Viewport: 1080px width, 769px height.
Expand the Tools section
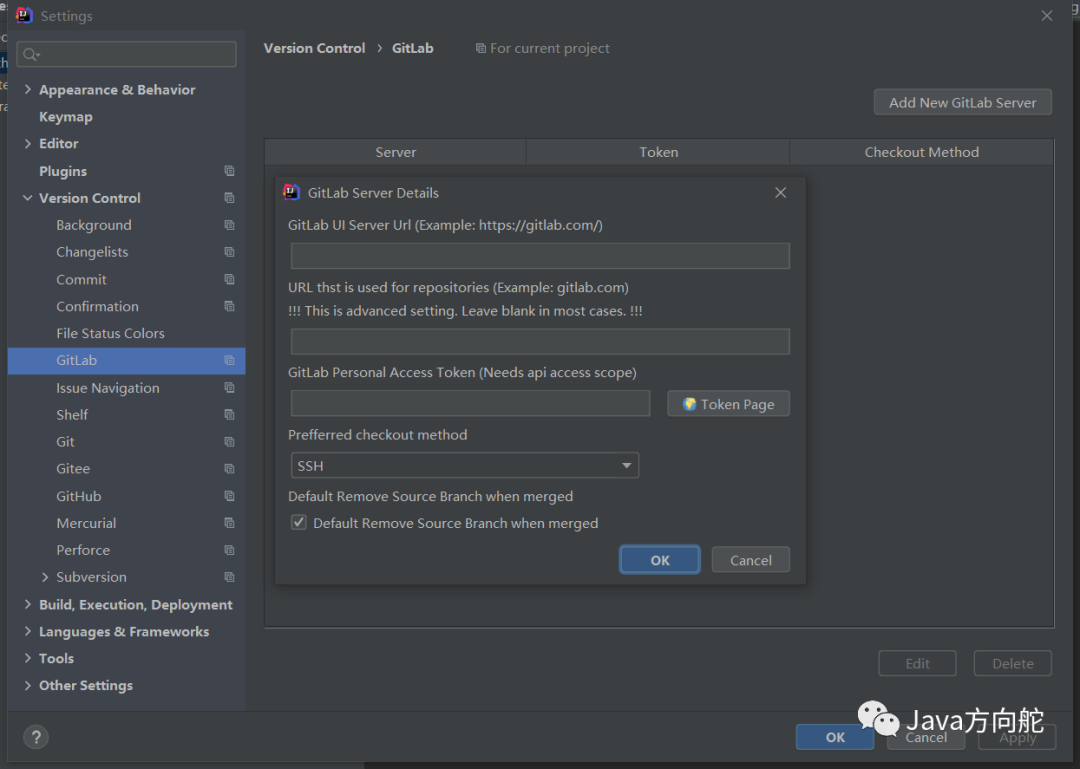pos(28,658)
